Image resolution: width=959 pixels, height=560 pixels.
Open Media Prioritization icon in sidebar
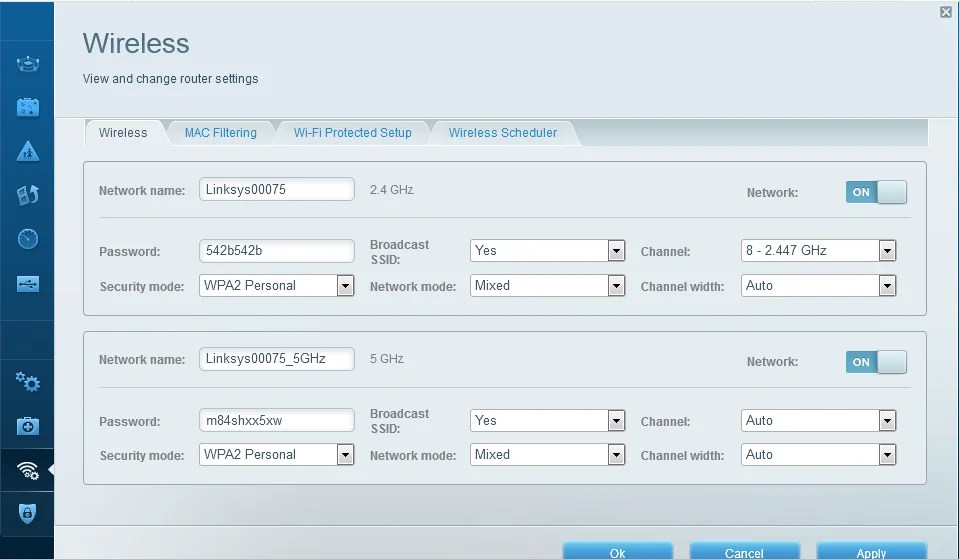pyautogui.click(x=28, y=195)
